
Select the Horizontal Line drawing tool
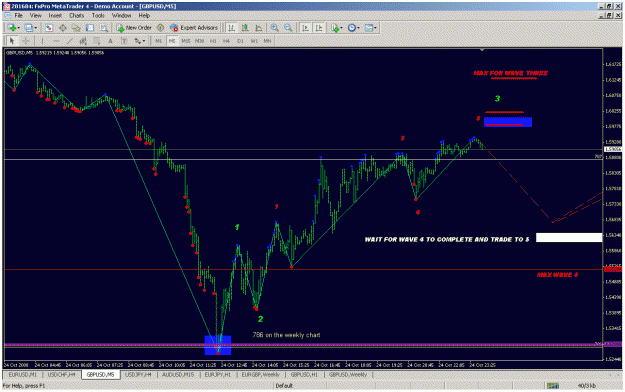coord(56,41)
